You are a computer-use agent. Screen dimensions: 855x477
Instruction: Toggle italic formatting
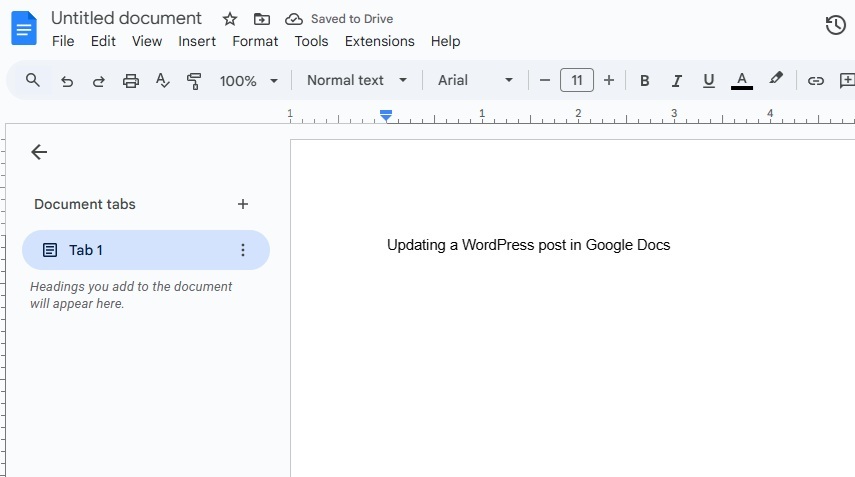pyautogui.click(x=676, y=81)
